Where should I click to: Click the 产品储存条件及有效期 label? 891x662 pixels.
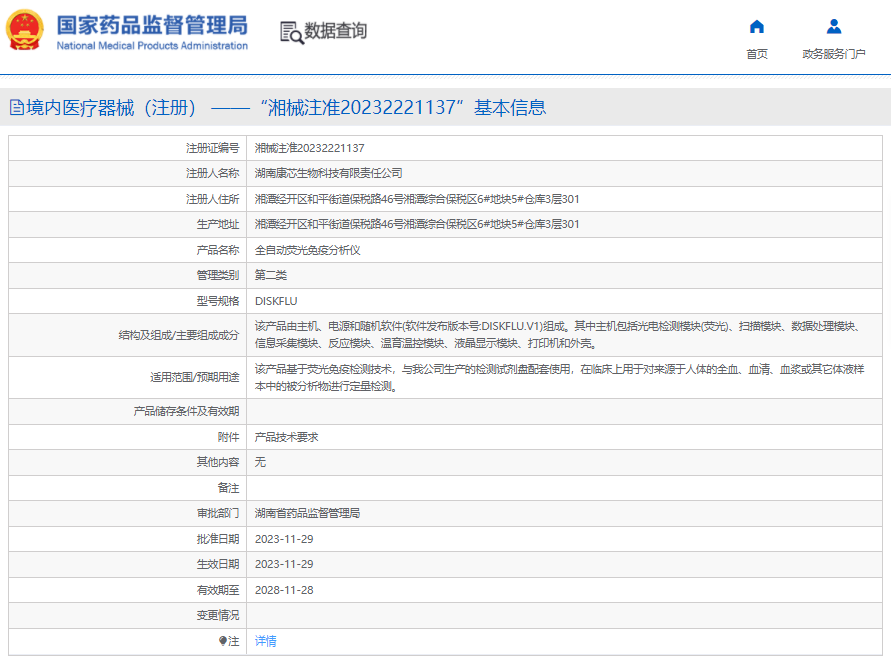[186, 411]
